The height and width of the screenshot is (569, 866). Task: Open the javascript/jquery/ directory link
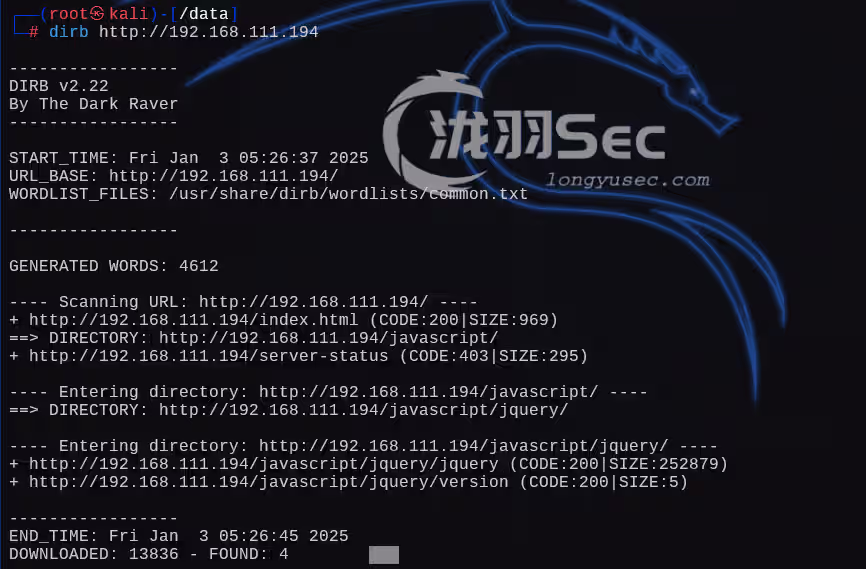(x=363, y=410)
